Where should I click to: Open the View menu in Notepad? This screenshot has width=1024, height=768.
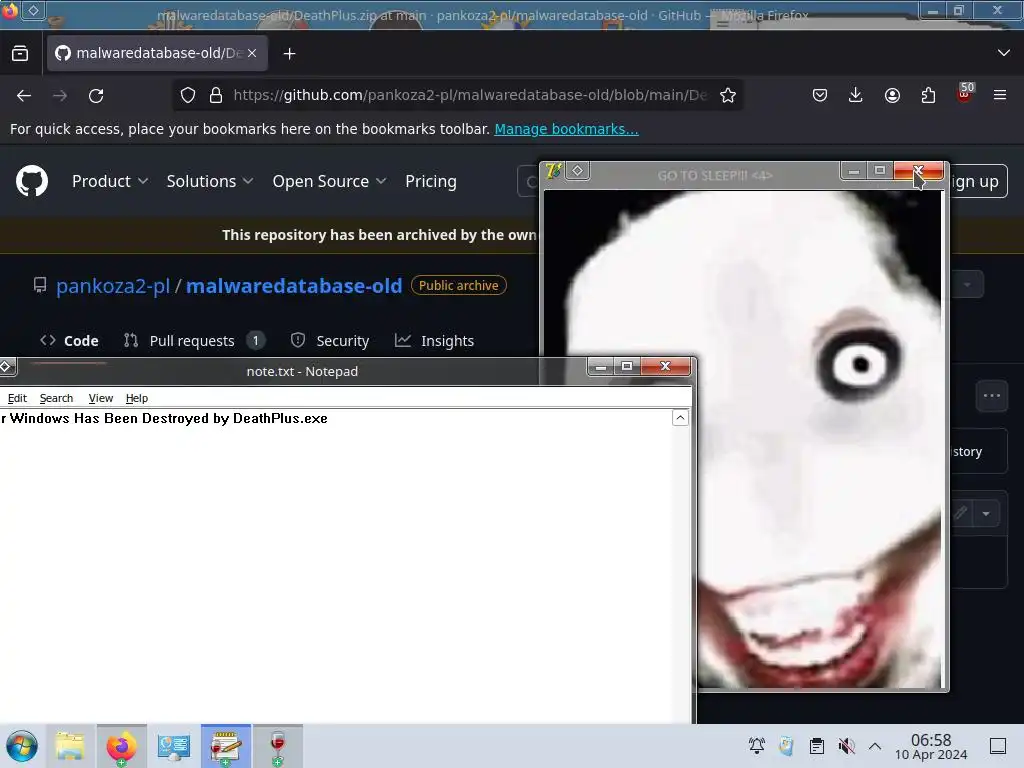click(101, 398)
